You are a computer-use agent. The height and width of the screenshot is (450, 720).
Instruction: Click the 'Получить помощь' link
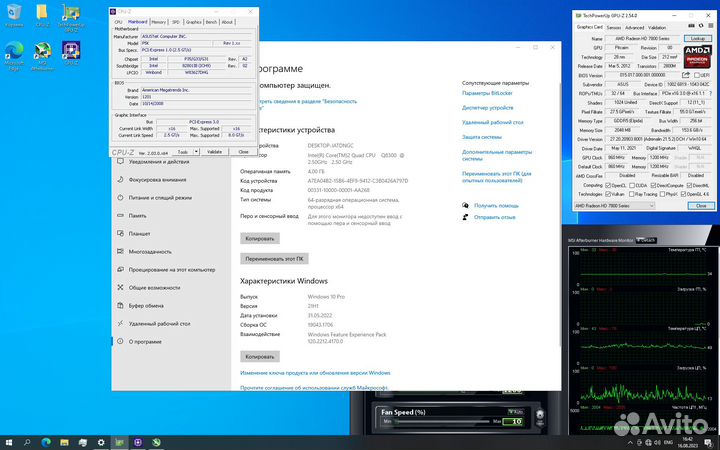click(496, 206)
